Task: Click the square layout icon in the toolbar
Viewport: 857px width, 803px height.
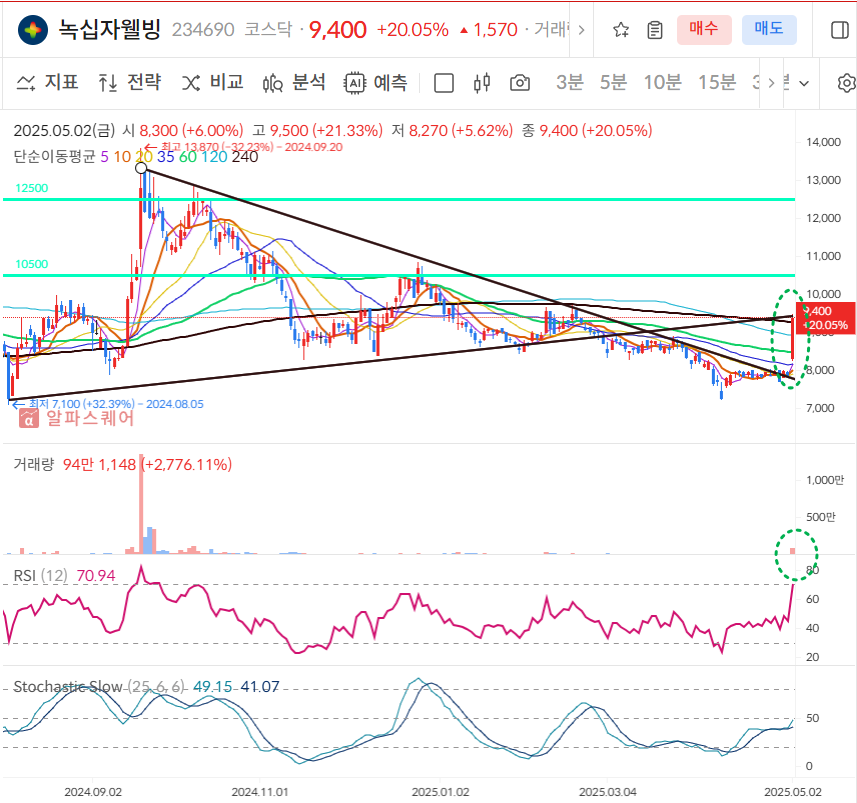Action: point(443,84)
